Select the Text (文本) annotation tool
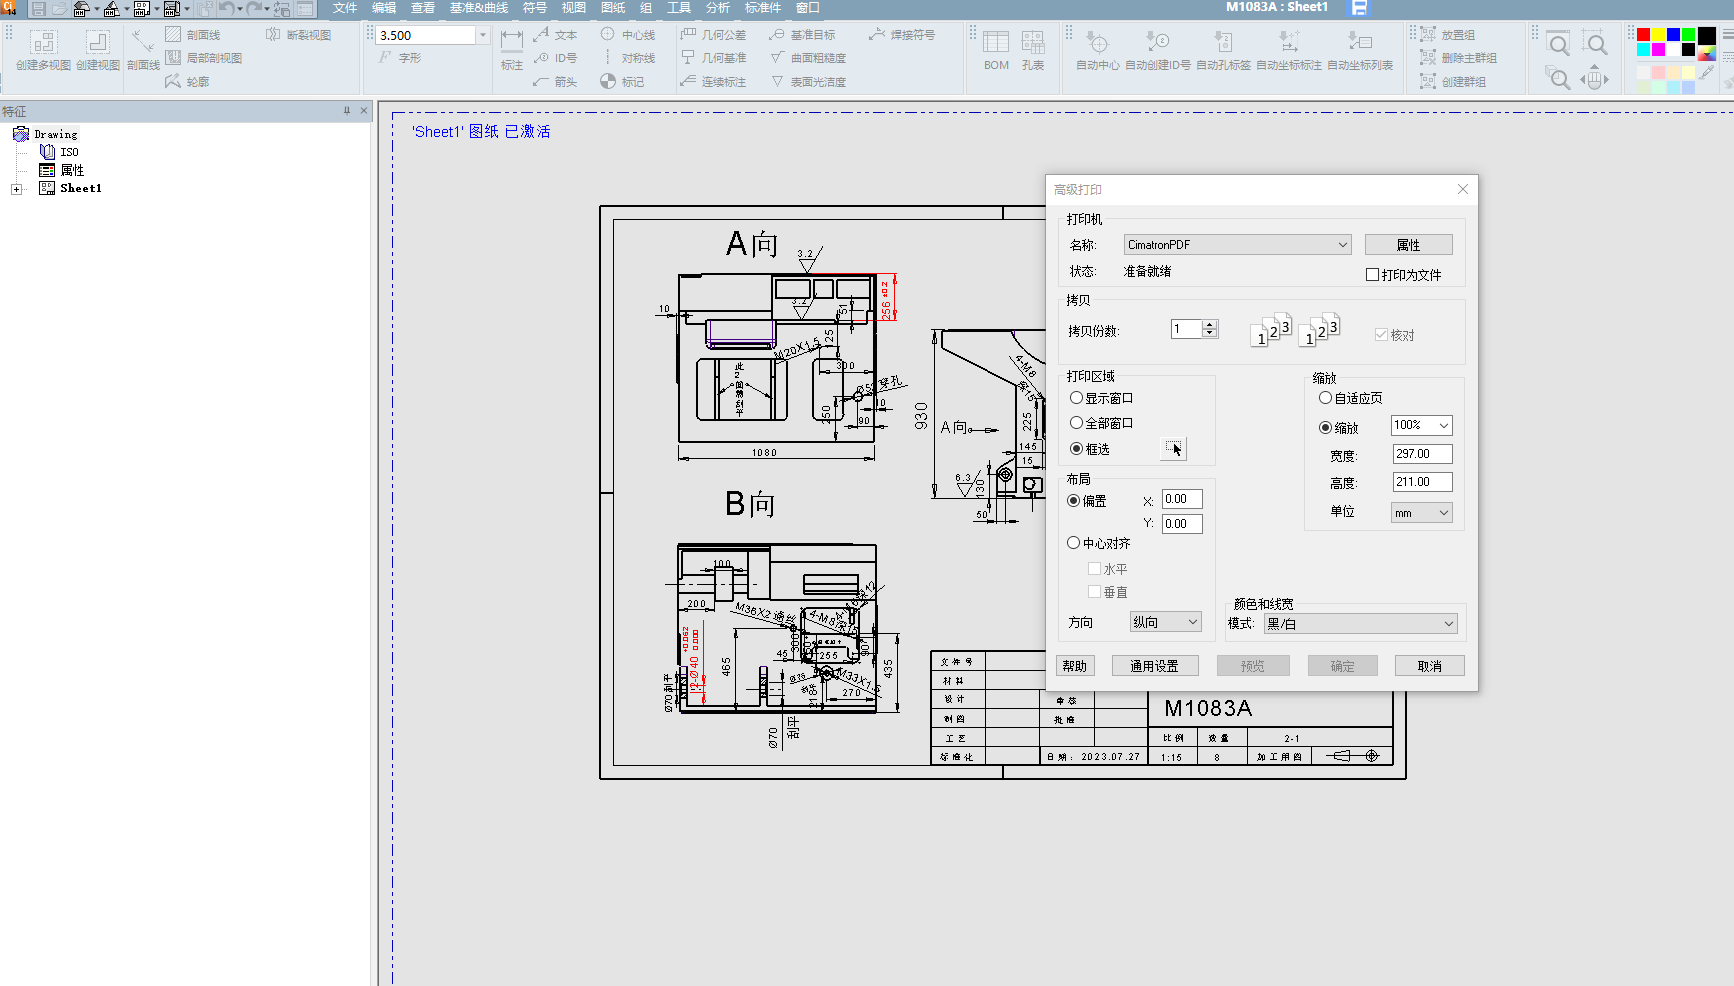Viewport: 1734px width, 986px height. [x=555, y=35]
